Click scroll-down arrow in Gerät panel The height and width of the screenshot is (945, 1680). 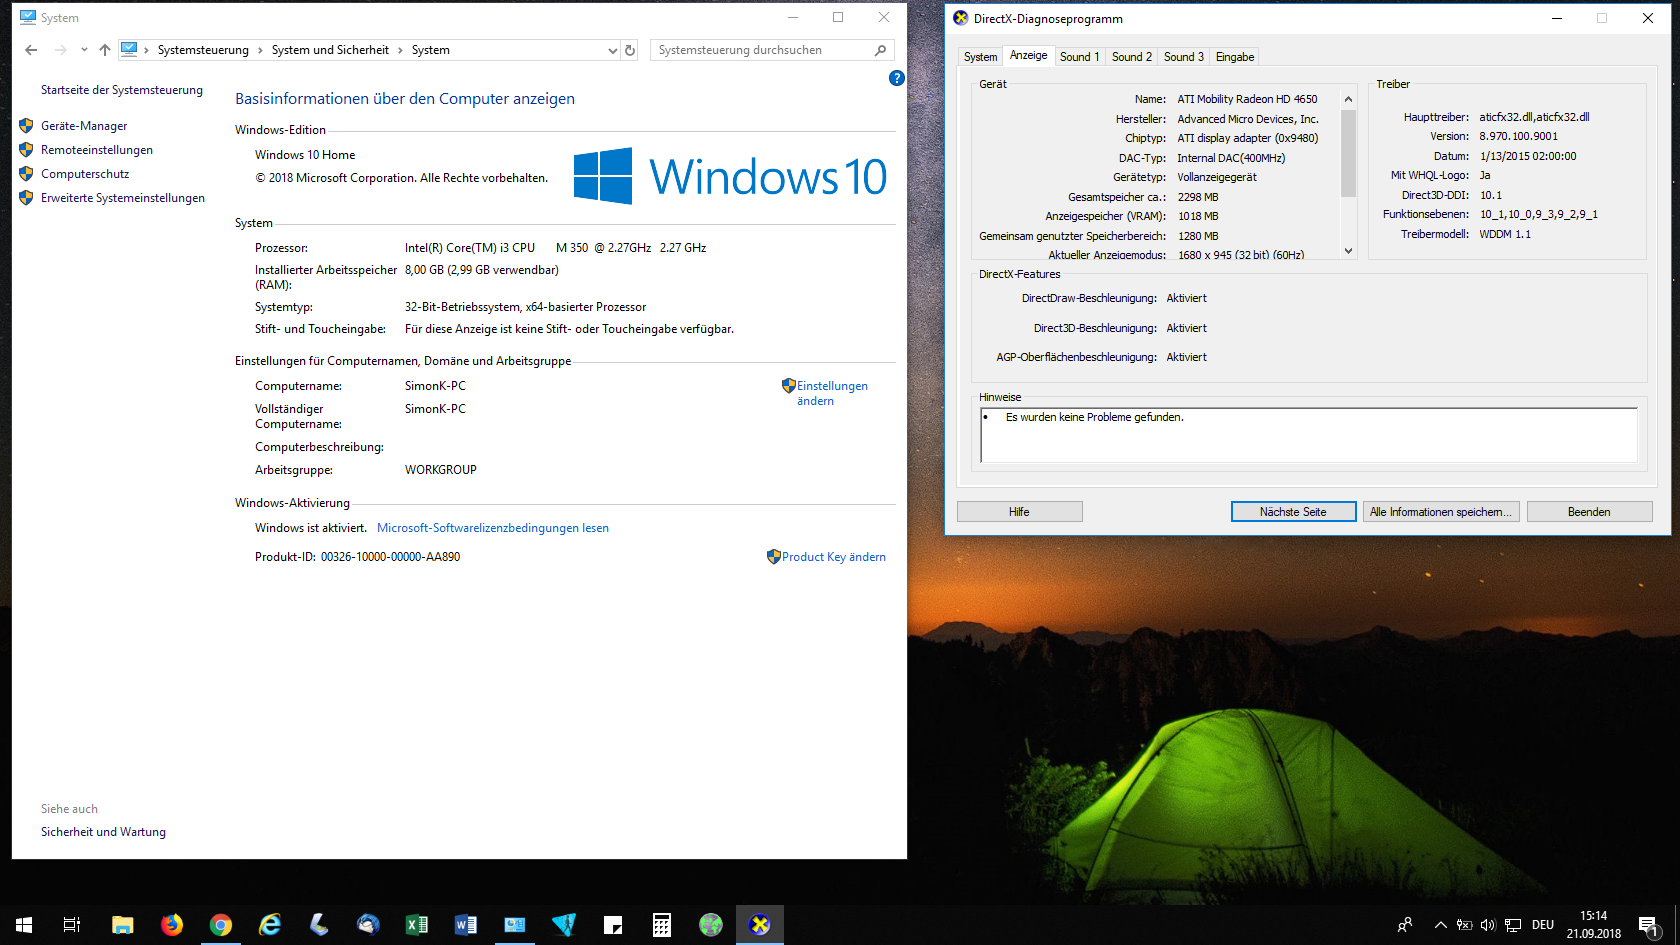[x=1348, y=251]
